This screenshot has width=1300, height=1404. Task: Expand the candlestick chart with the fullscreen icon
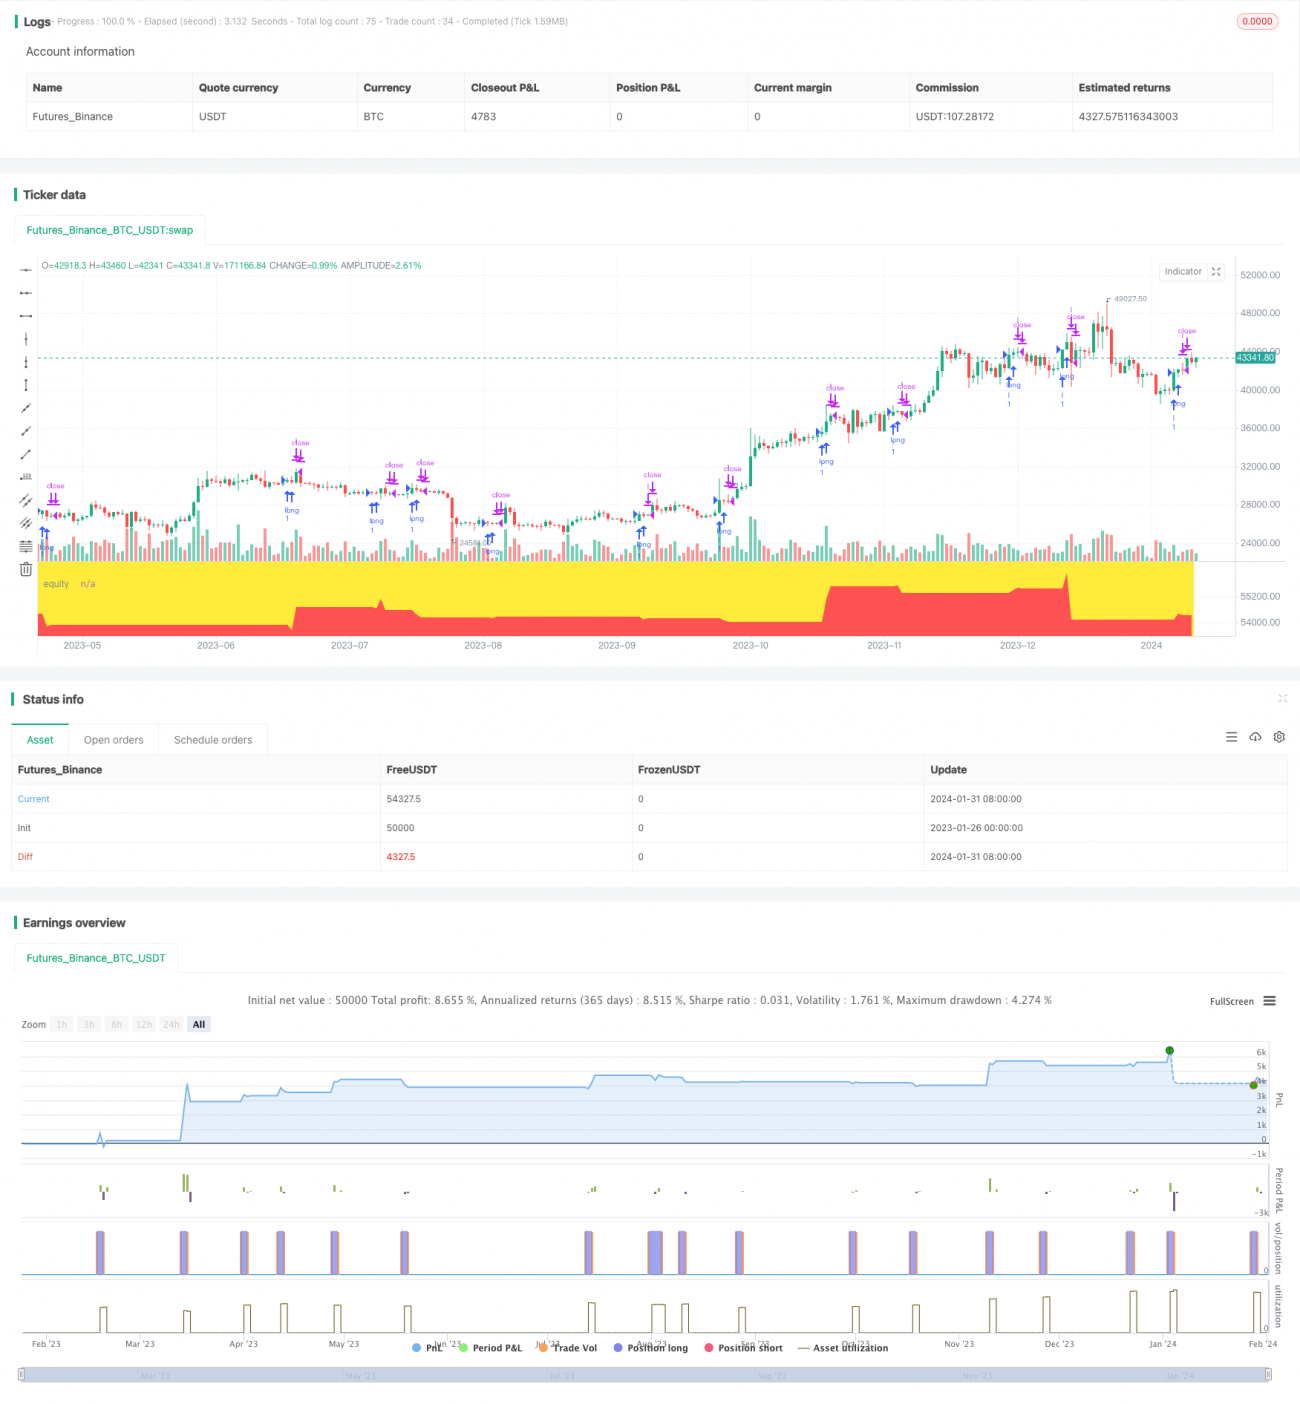(1216, 272)
